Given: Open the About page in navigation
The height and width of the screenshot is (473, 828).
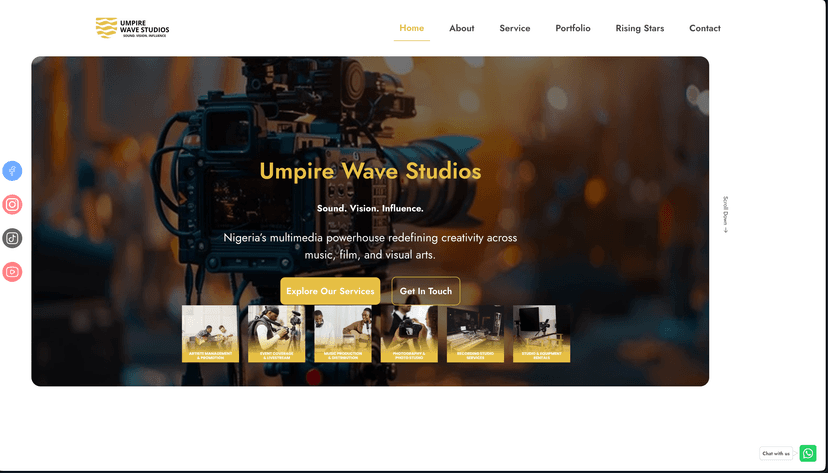Looking at the screenshot, I should (462, 29).
